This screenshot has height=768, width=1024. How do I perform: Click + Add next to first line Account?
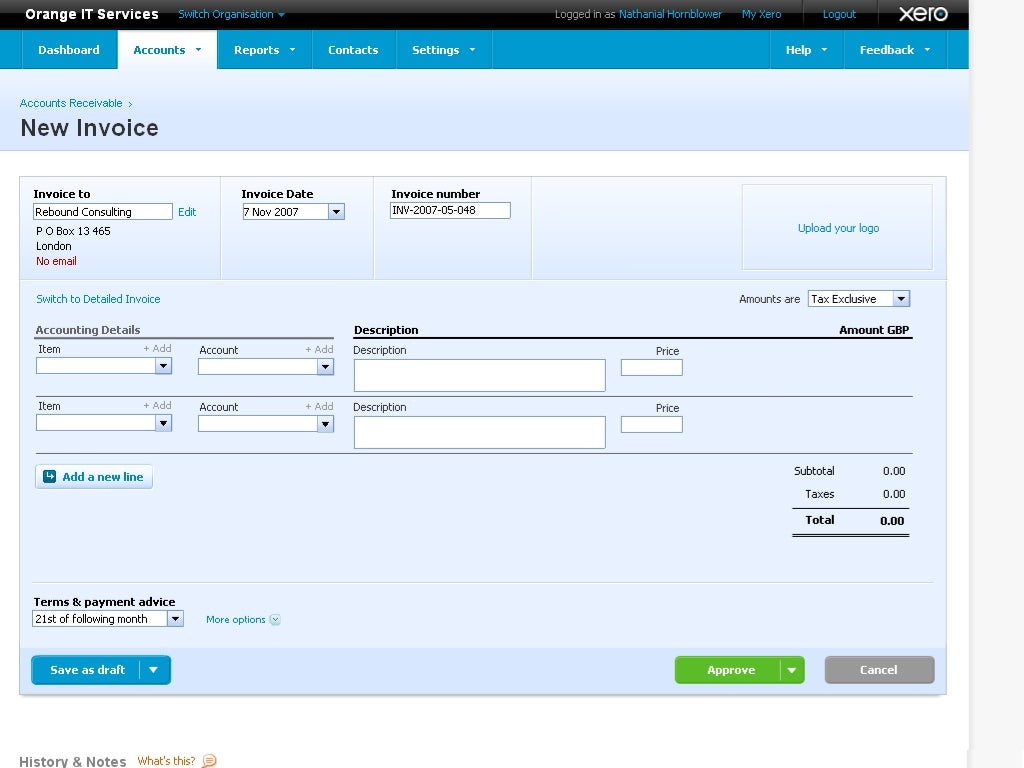pos(319,349)
